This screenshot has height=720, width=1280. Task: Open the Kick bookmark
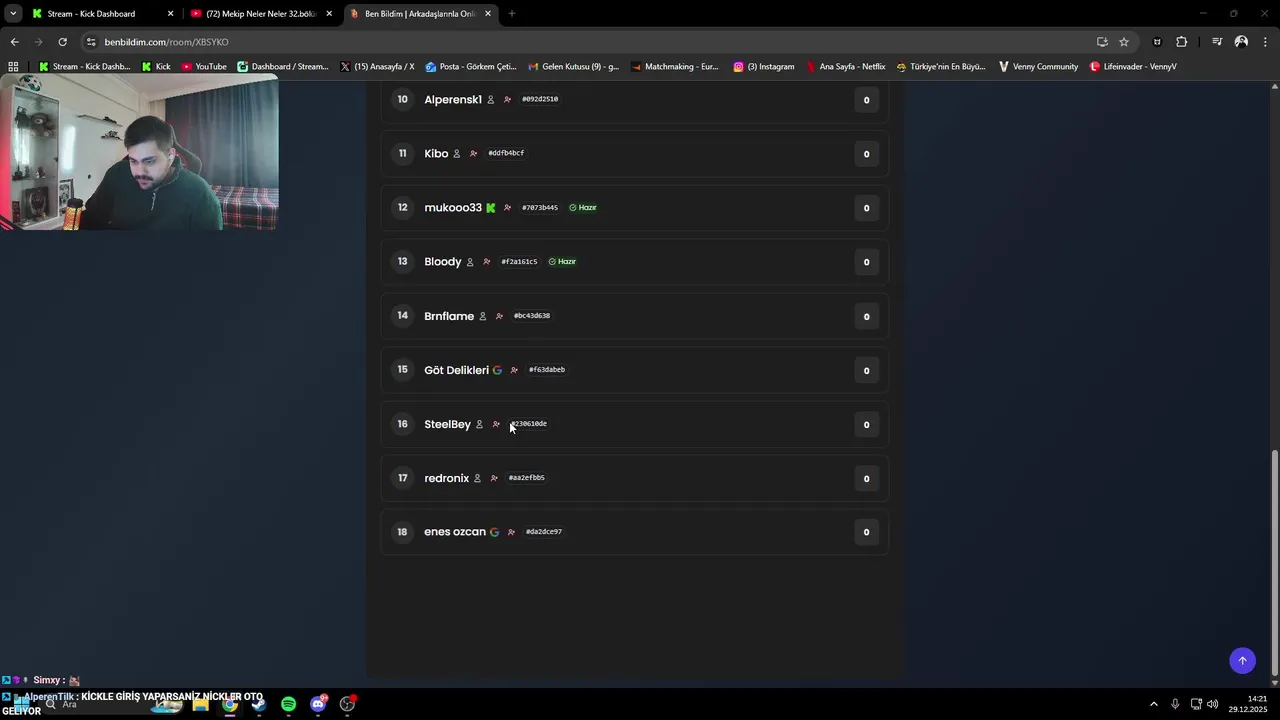coord(156,67)
